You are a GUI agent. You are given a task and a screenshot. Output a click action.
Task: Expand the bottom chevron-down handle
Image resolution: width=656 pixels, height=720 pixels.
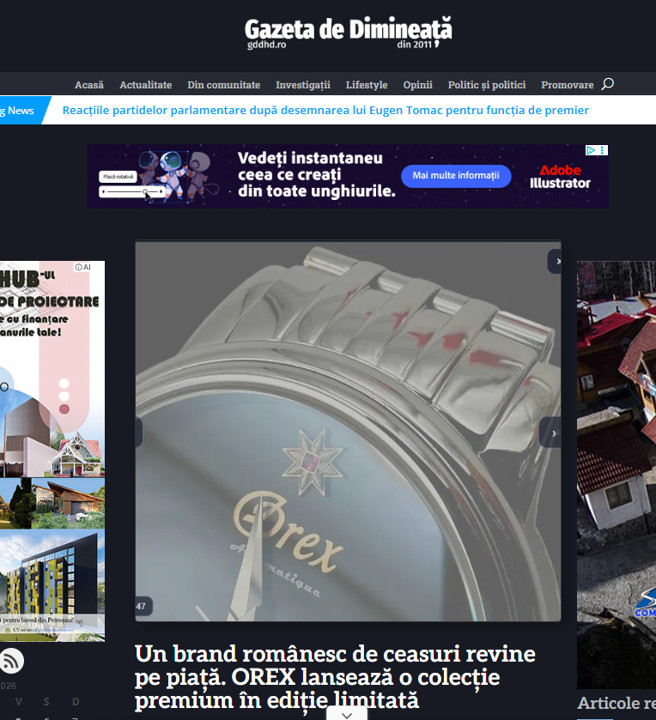(x=347, y=714)
